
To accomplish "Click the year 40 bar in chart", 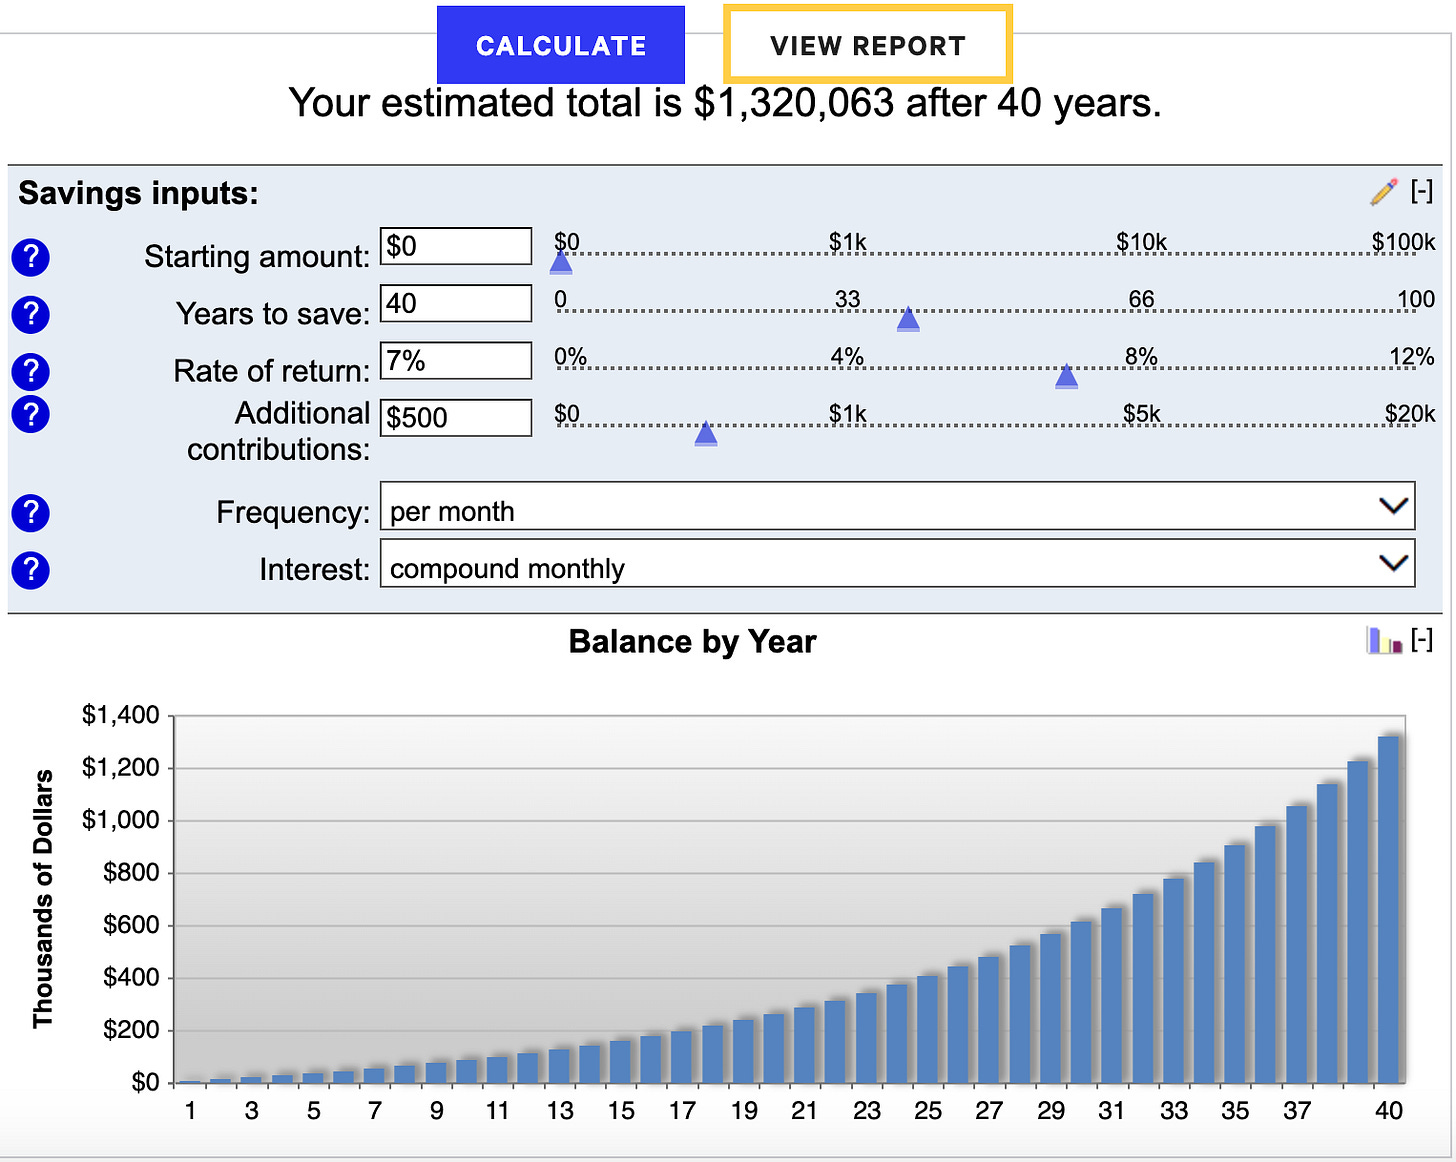I will click(1389, 909).
